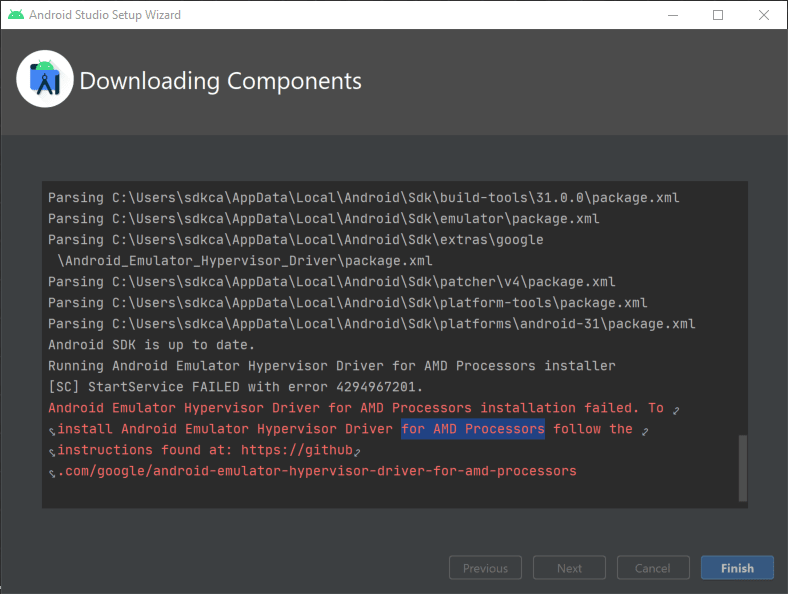The height and width of the screenshot is (594, 788).
Task: Click the Android icon in title bar
Action: point(16,15)
